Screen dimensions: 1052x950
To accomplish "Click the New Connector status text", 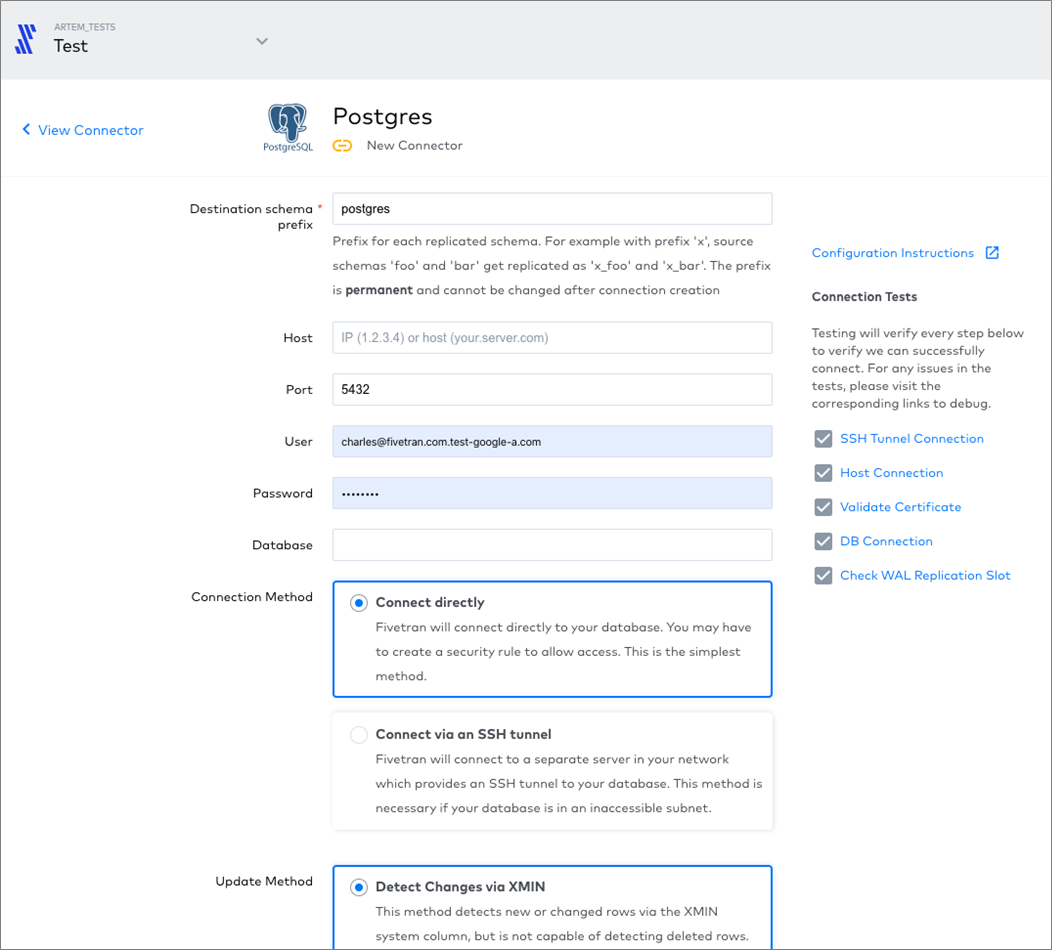I will point(415,146).
